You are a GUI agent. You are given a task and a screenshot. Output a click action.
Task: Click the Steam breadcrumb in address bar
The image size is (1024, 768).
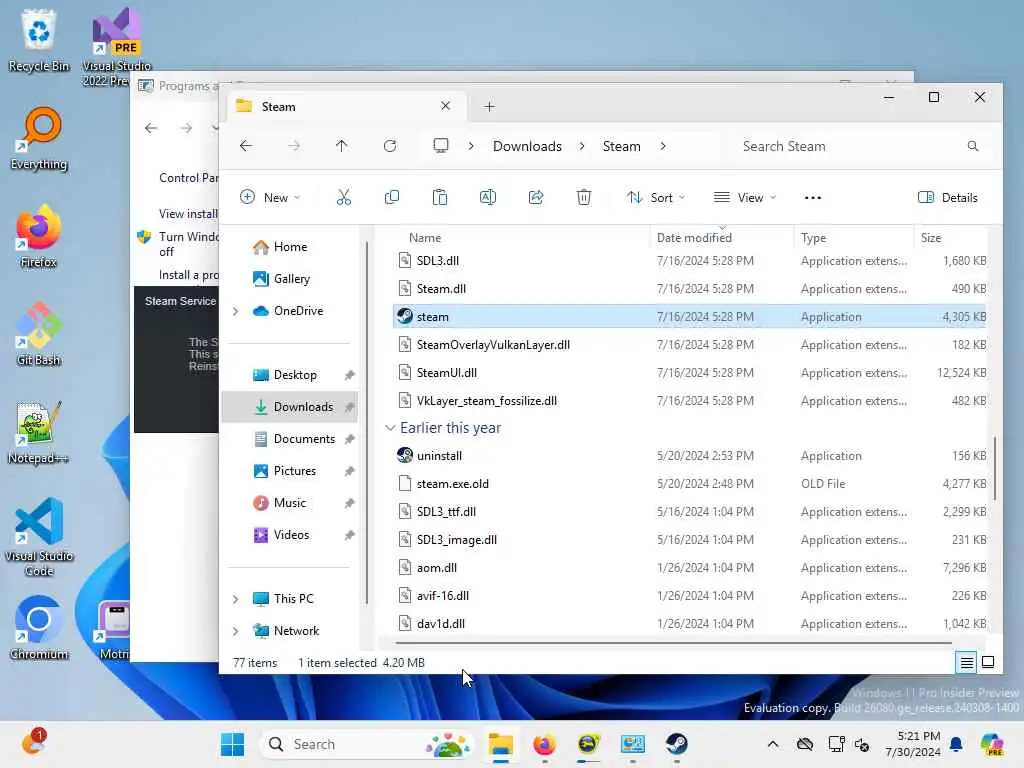click(621, 146)
